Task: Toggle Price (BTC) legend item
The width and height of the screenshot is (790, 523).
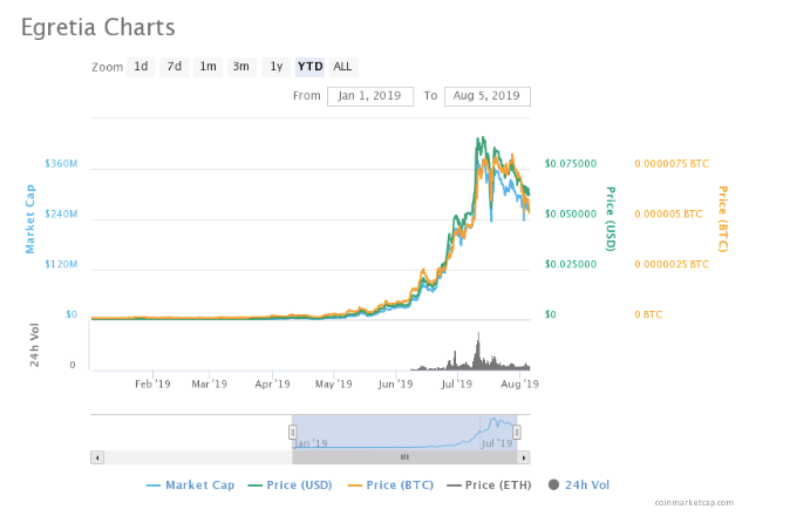Action: point(390,485)
